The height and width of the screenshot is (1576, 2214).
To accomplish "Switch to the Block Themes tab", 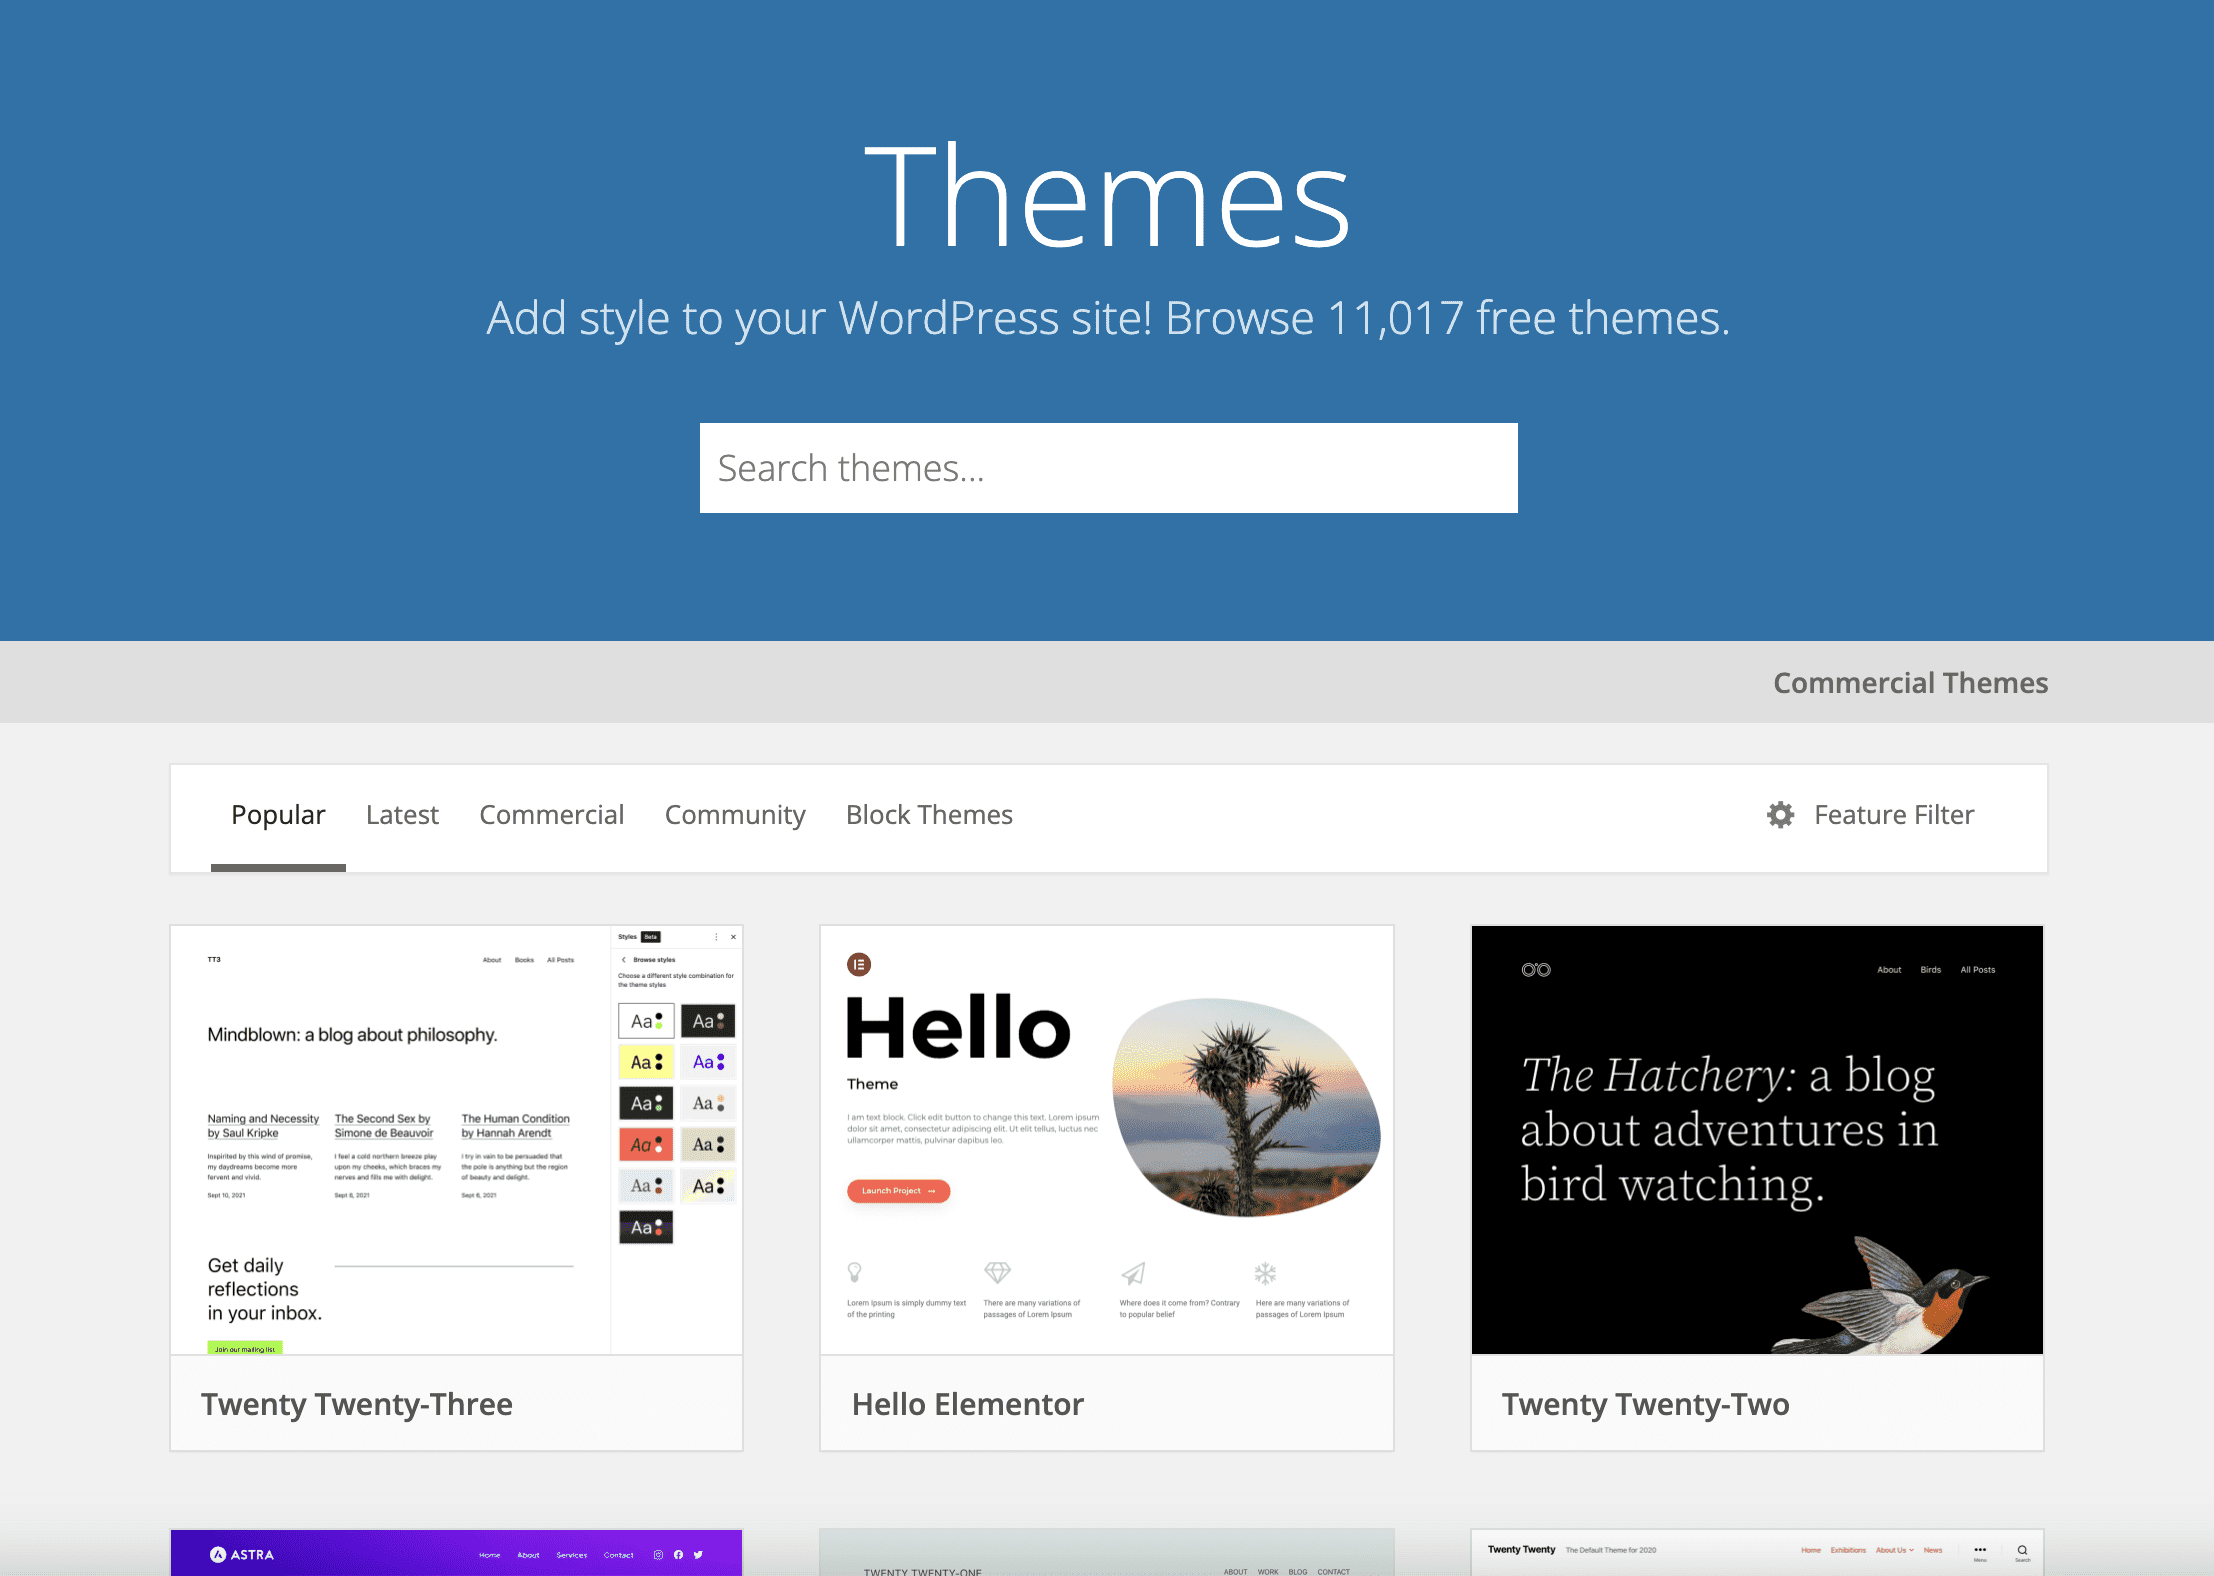I will pos(928,814).
